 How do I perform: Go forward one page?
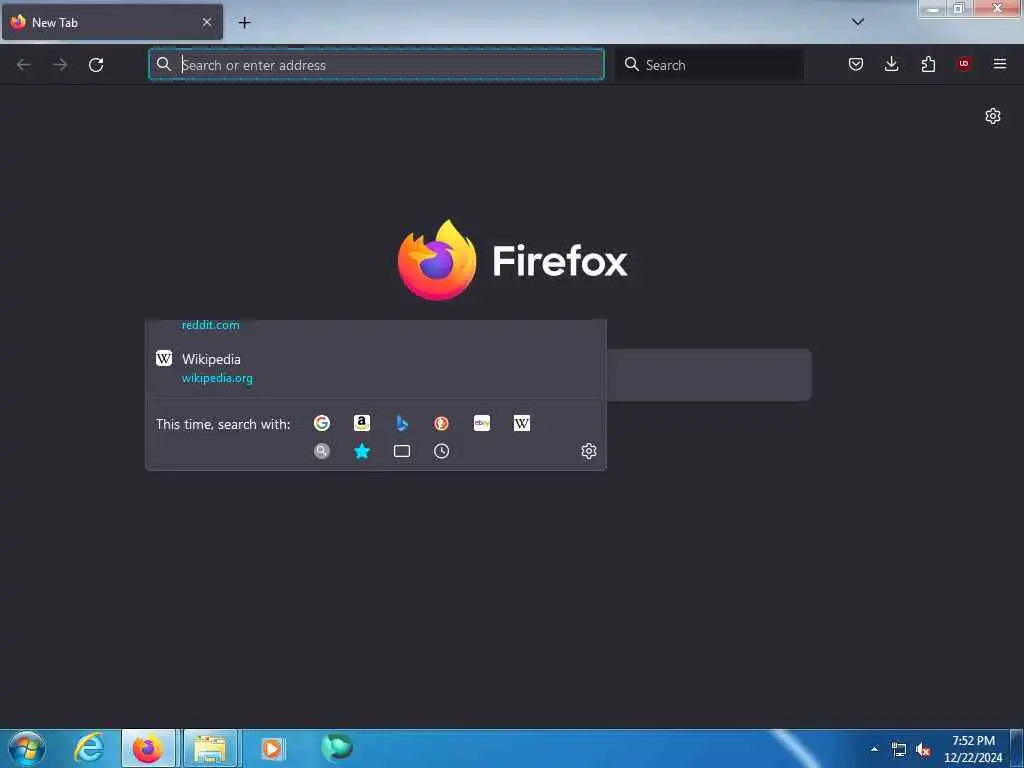(60, 65)
